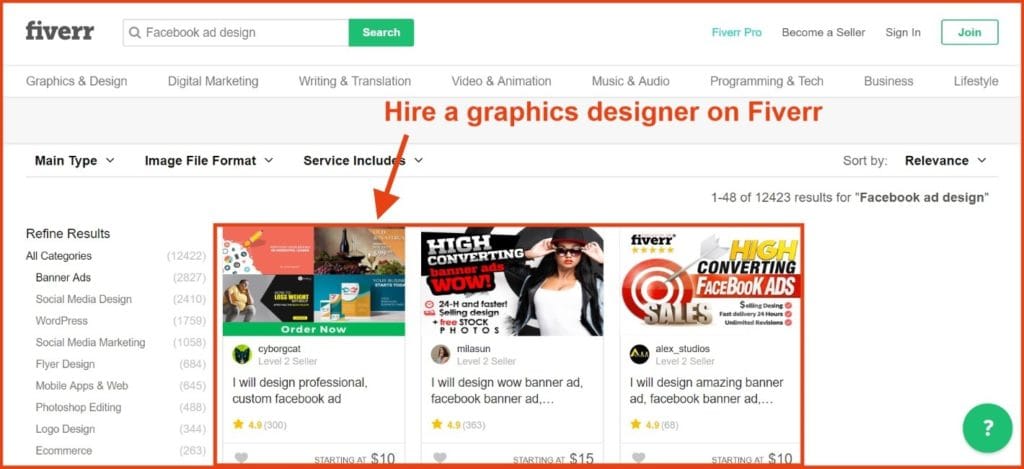Screen dimensions: 1024x469
Task: Click the search magnifier icon
Action: pos(135,33)
